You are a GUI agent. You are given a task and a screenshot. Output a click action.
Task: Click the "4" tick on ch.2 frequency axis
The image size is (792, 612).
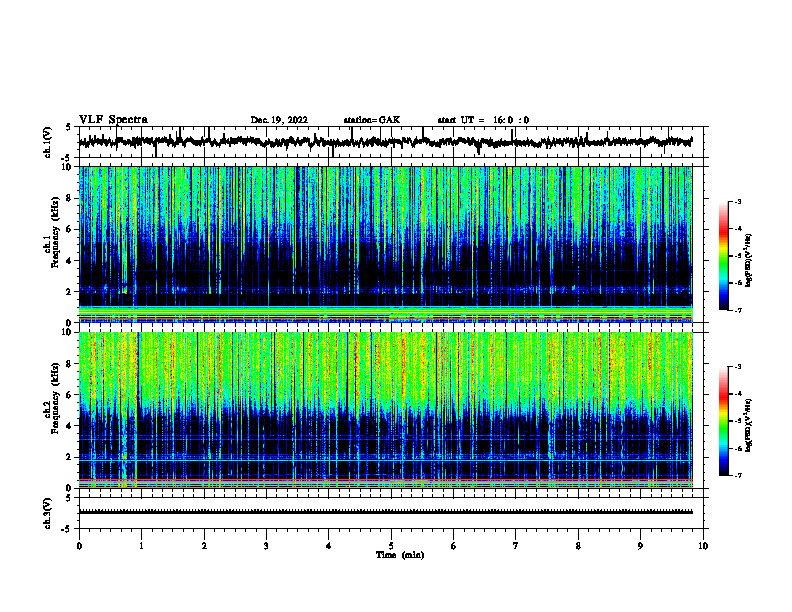[x=69, y=426]
